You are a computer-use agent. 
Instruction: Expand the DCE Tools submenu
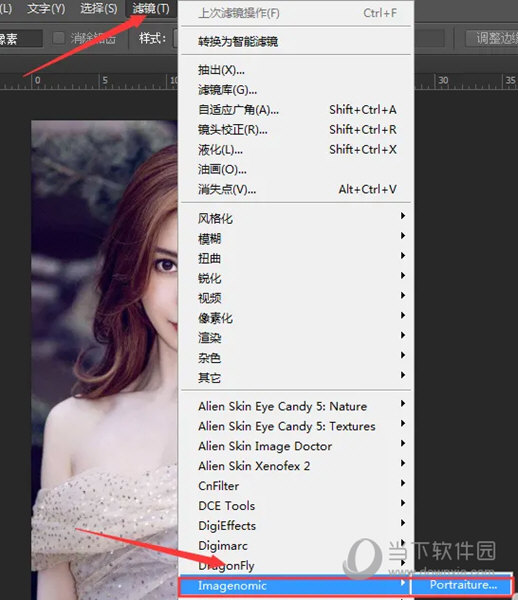(295, 505)
